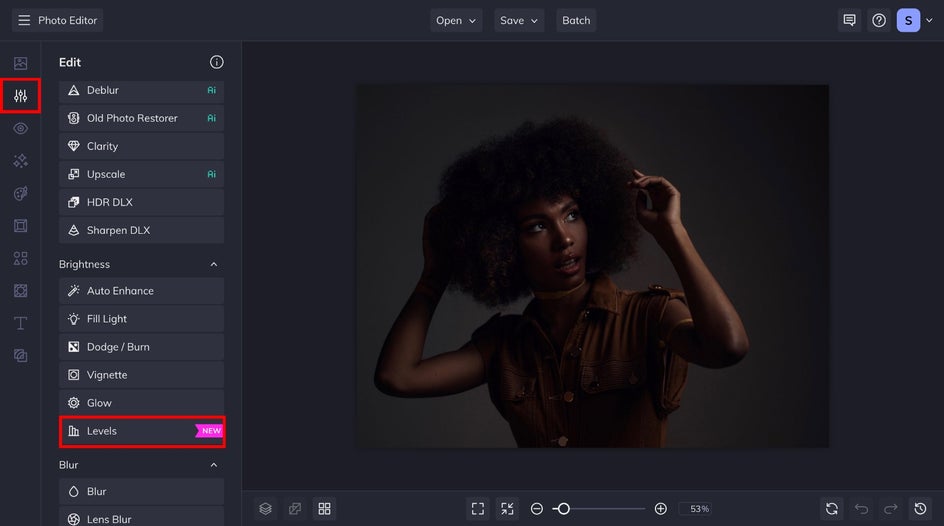Open the Frames sidebar icon
Screen dimensions: 944x526
click(20, 226)
